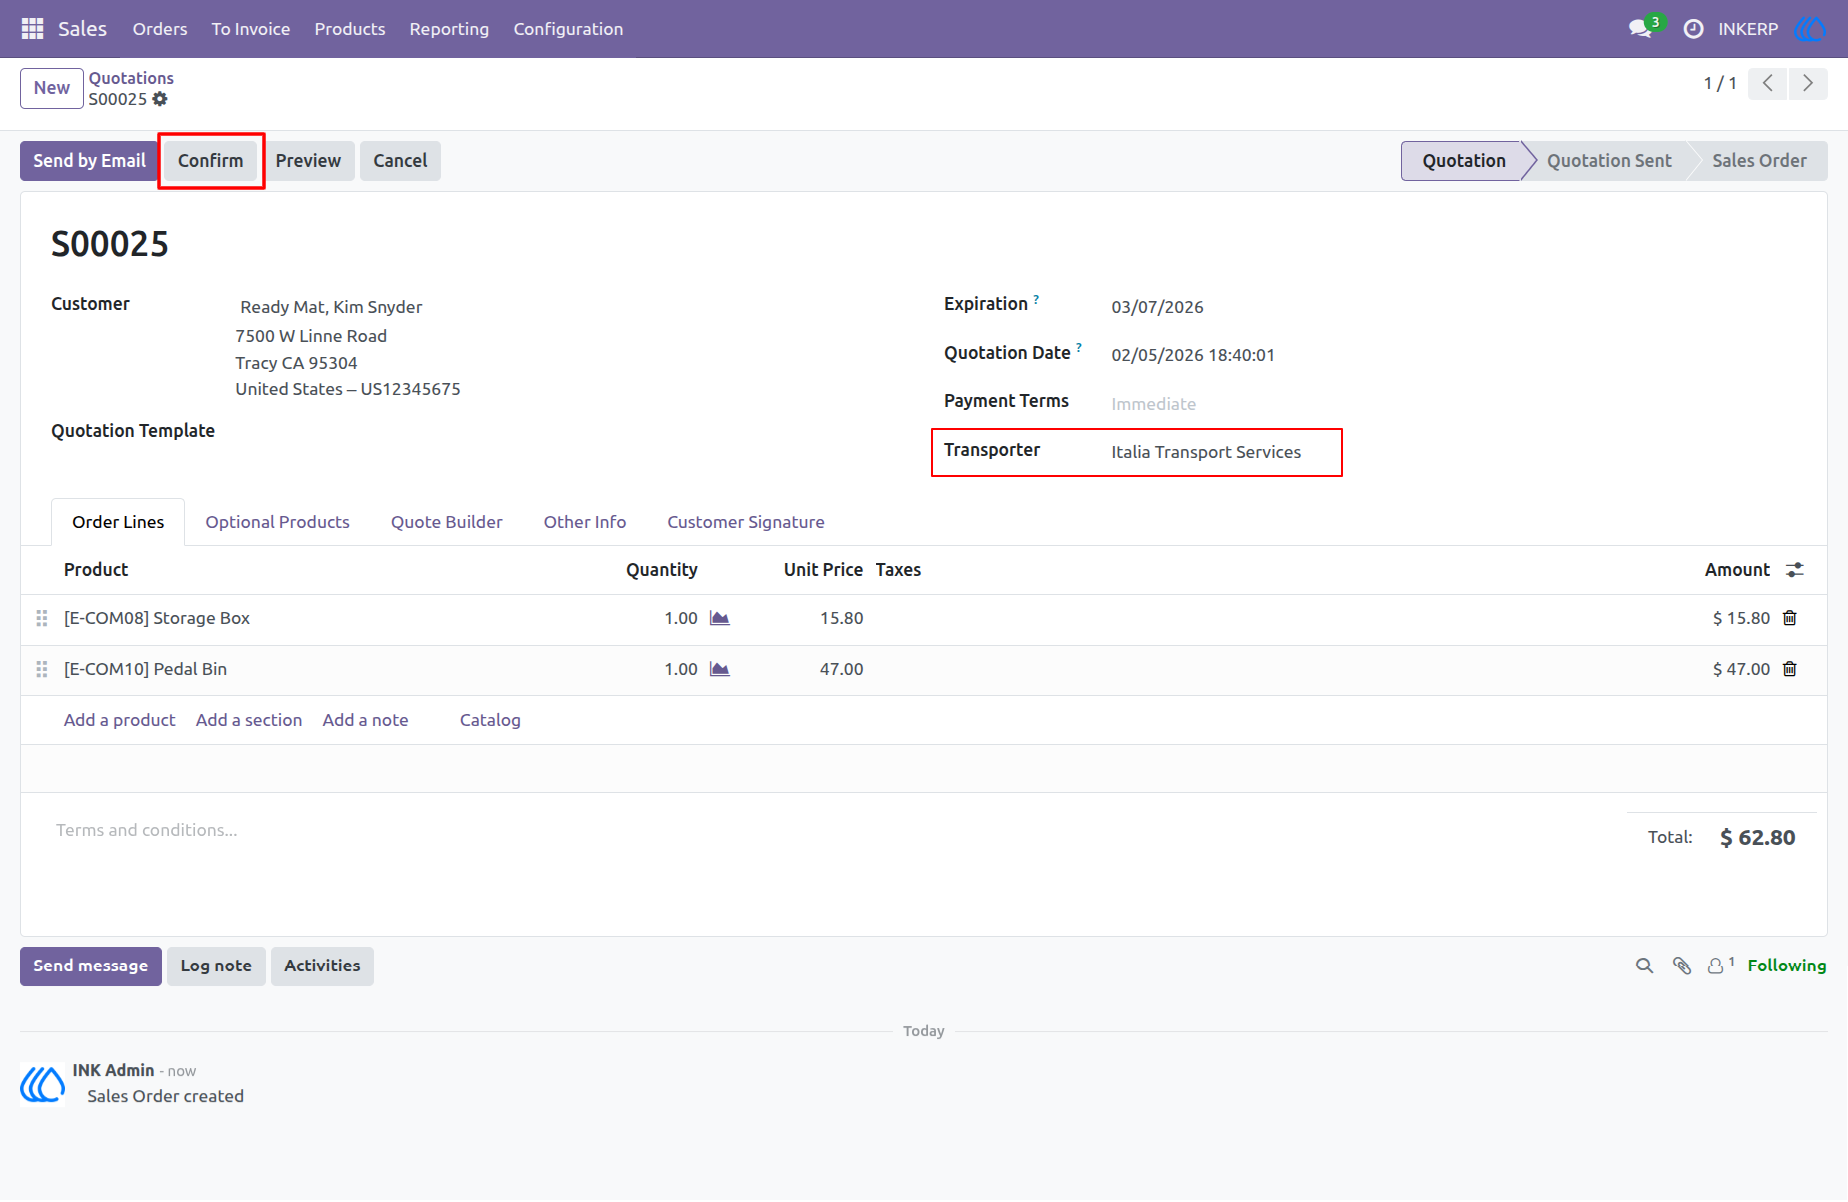The image size is (1848, 1202).
Task: Switch to Other Info tab
Action: [x=585, y=522]
